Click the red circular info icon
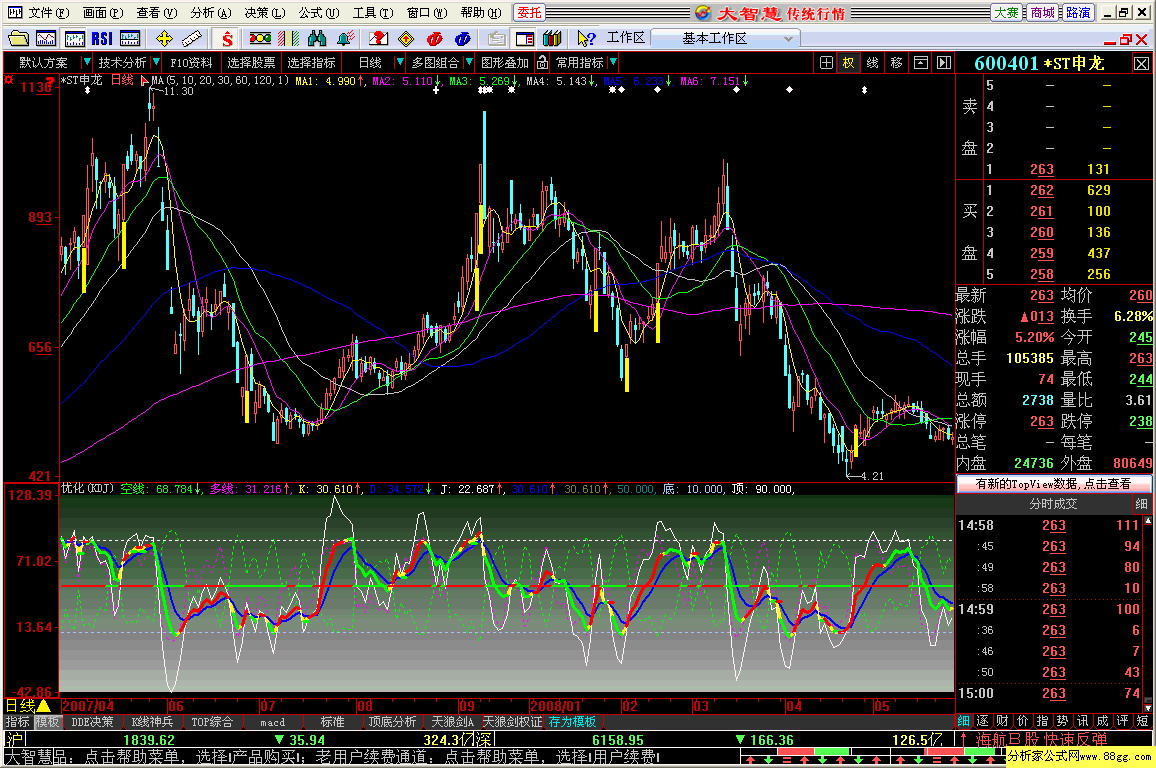This screenshot has height=768, width=1156. (x=435, y=38)
